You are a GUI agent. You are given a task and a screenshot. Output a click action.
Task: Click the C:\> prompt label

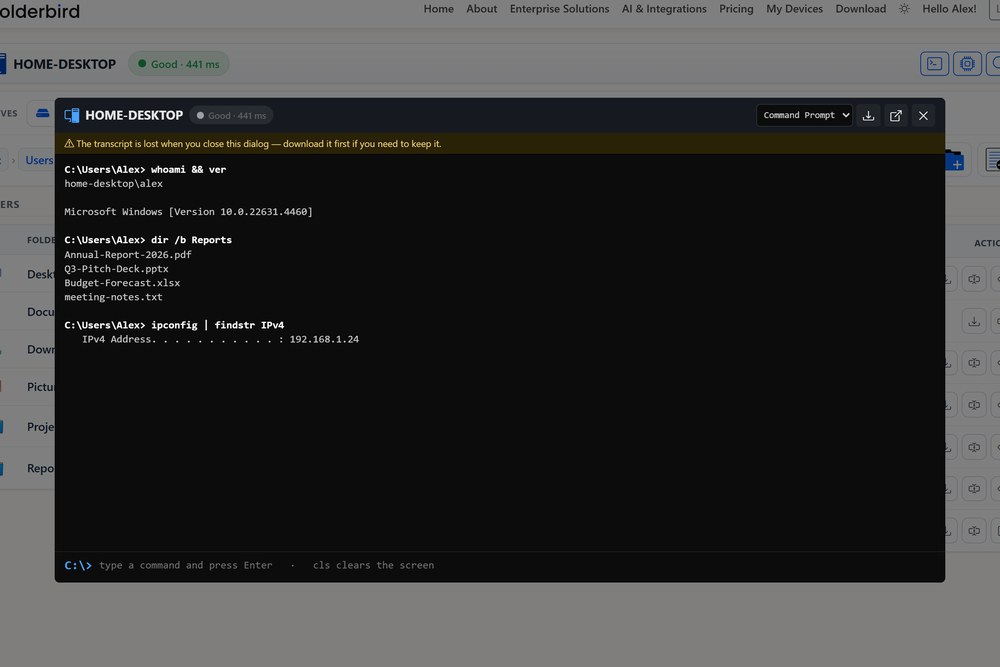coord(78,565)
